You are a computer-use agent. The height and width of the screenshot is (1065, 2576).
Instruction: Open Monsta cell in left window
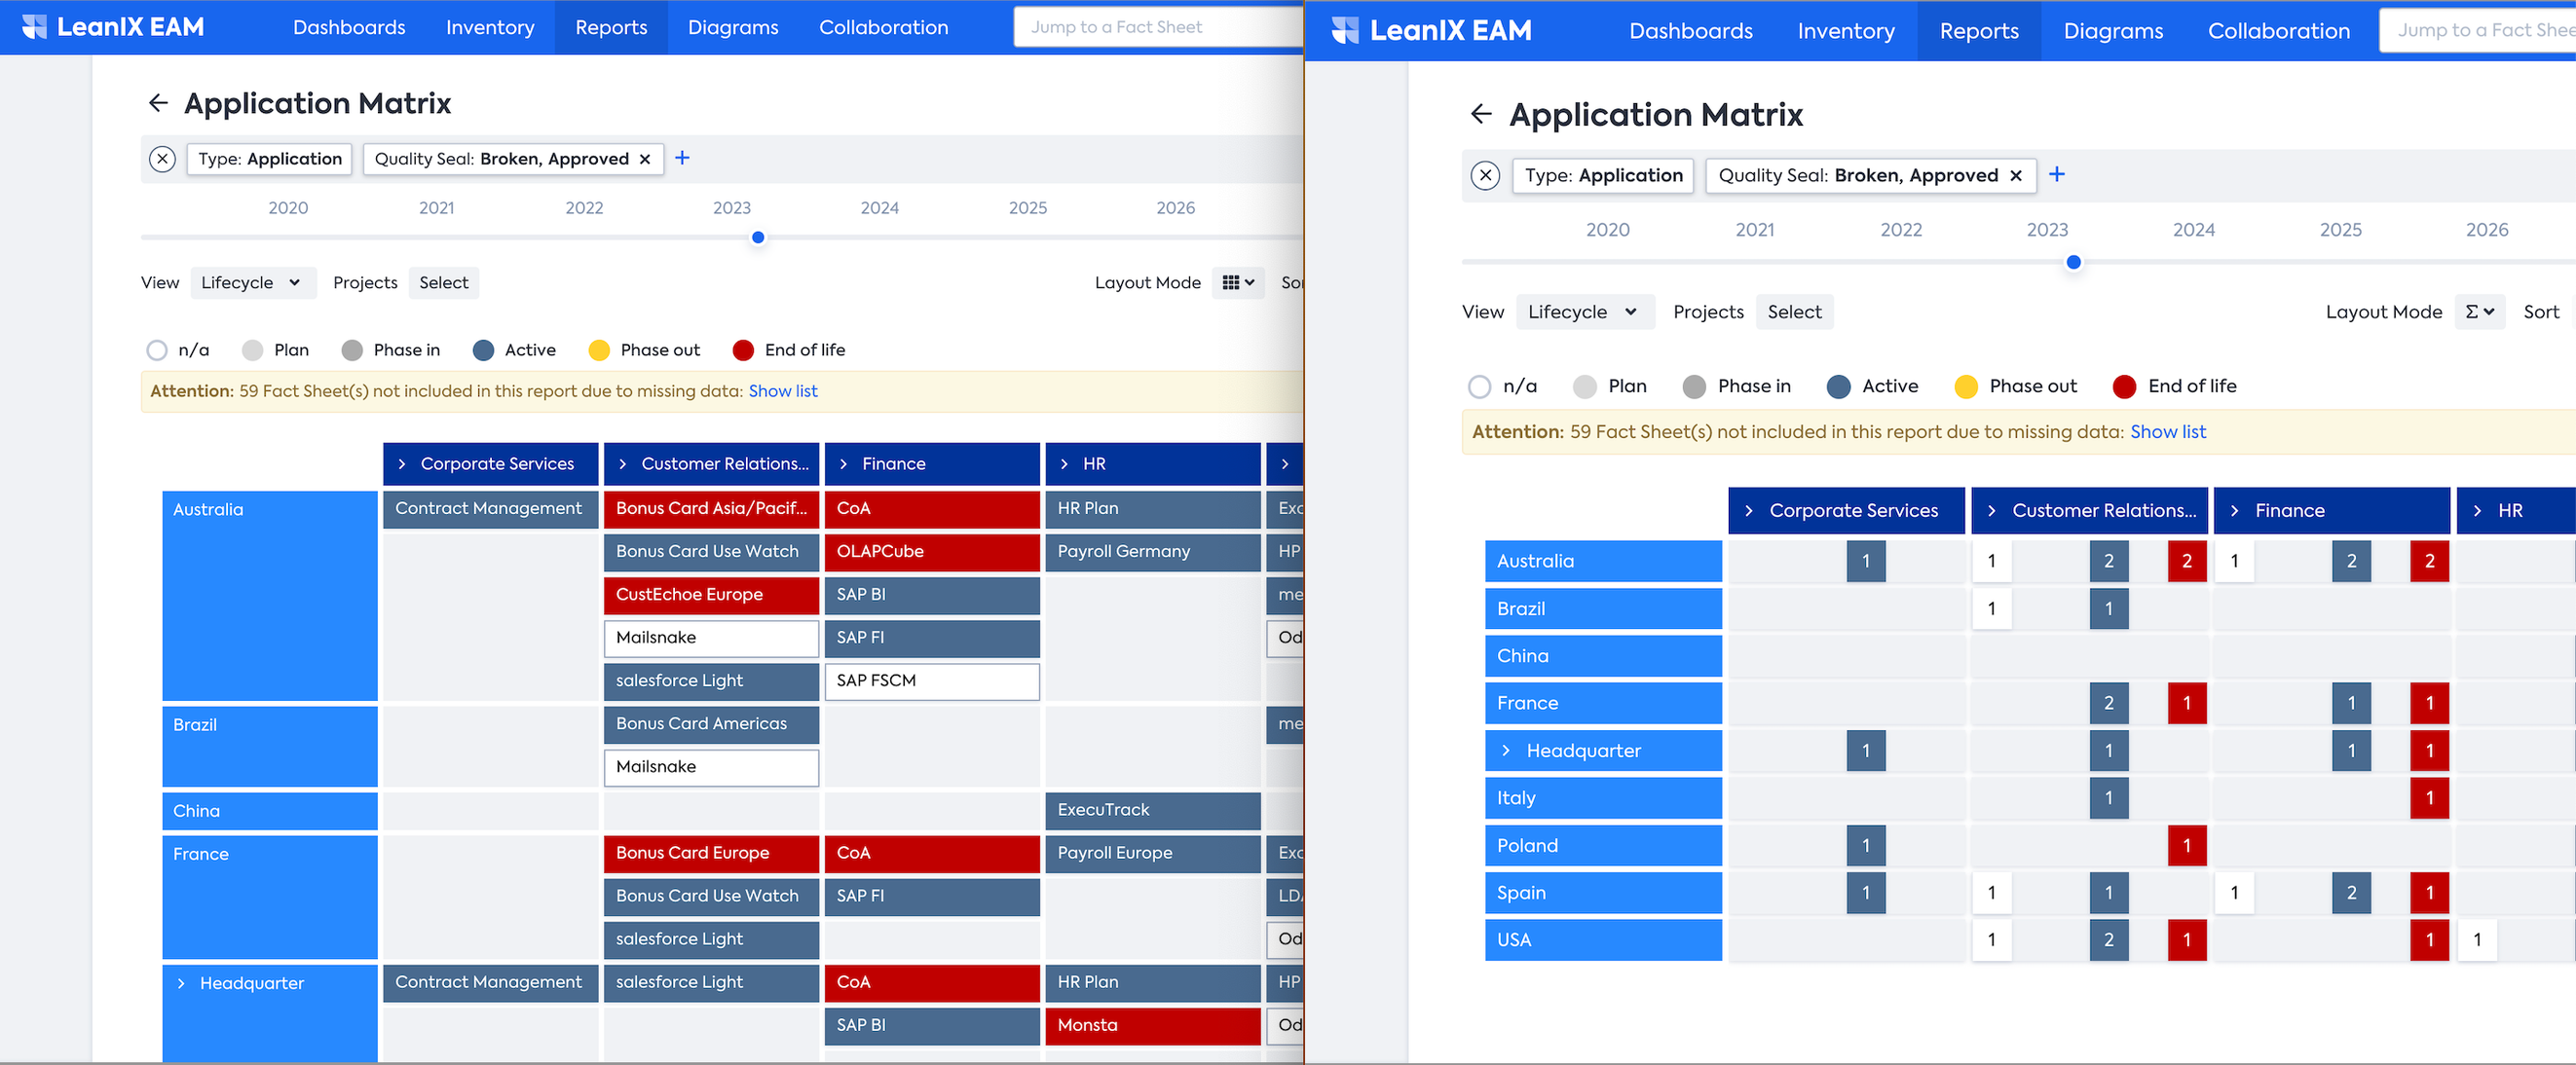[x=1153, y=1026]
